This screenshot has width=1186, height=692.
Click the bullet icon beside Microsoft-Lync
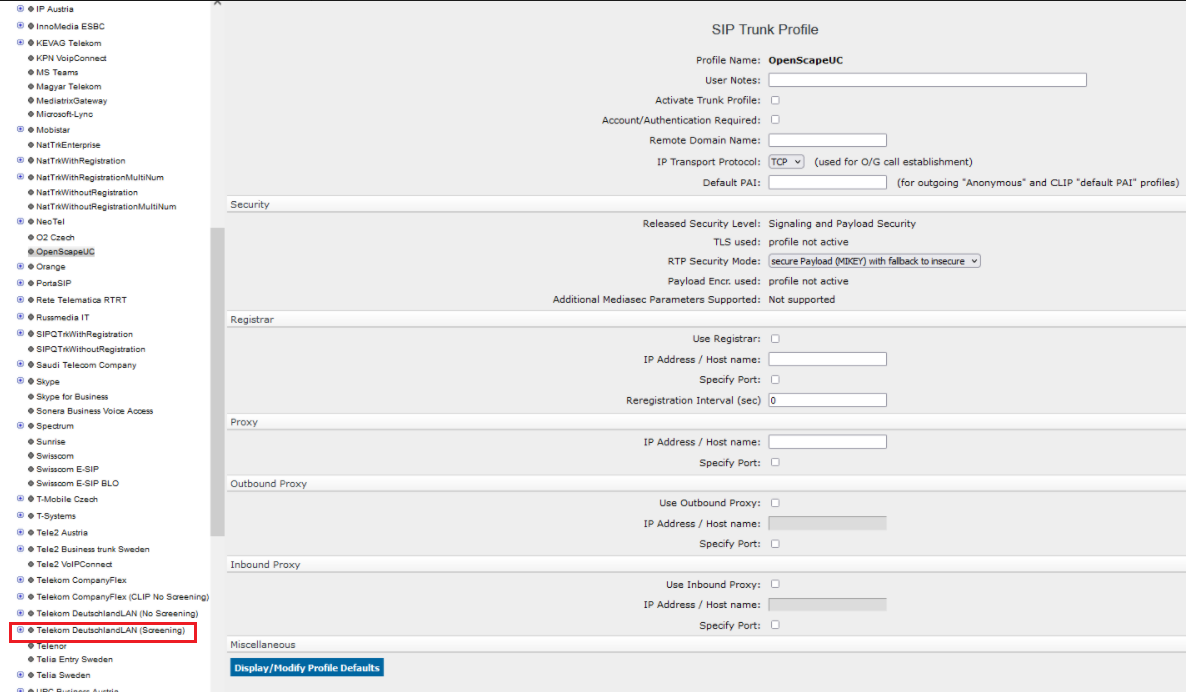(31, 114)
